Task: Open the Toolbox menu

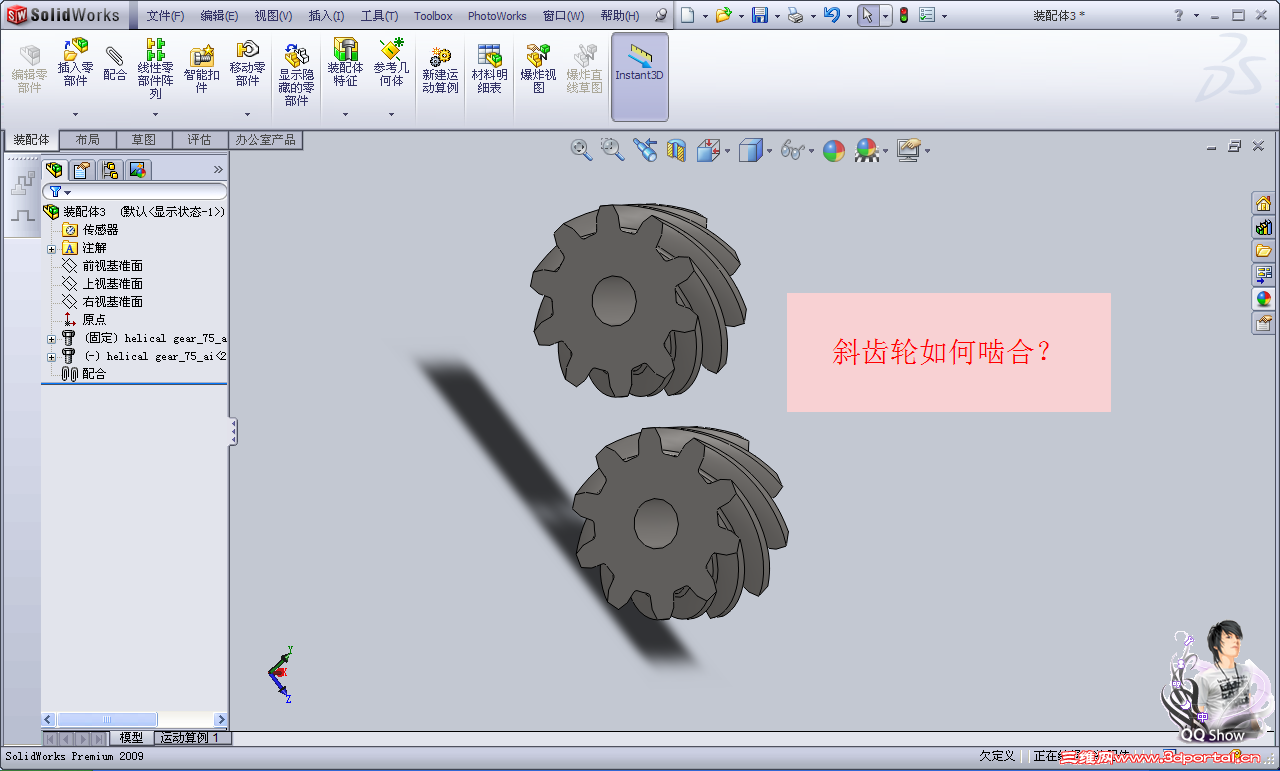Action: click(x=432, y=15)
